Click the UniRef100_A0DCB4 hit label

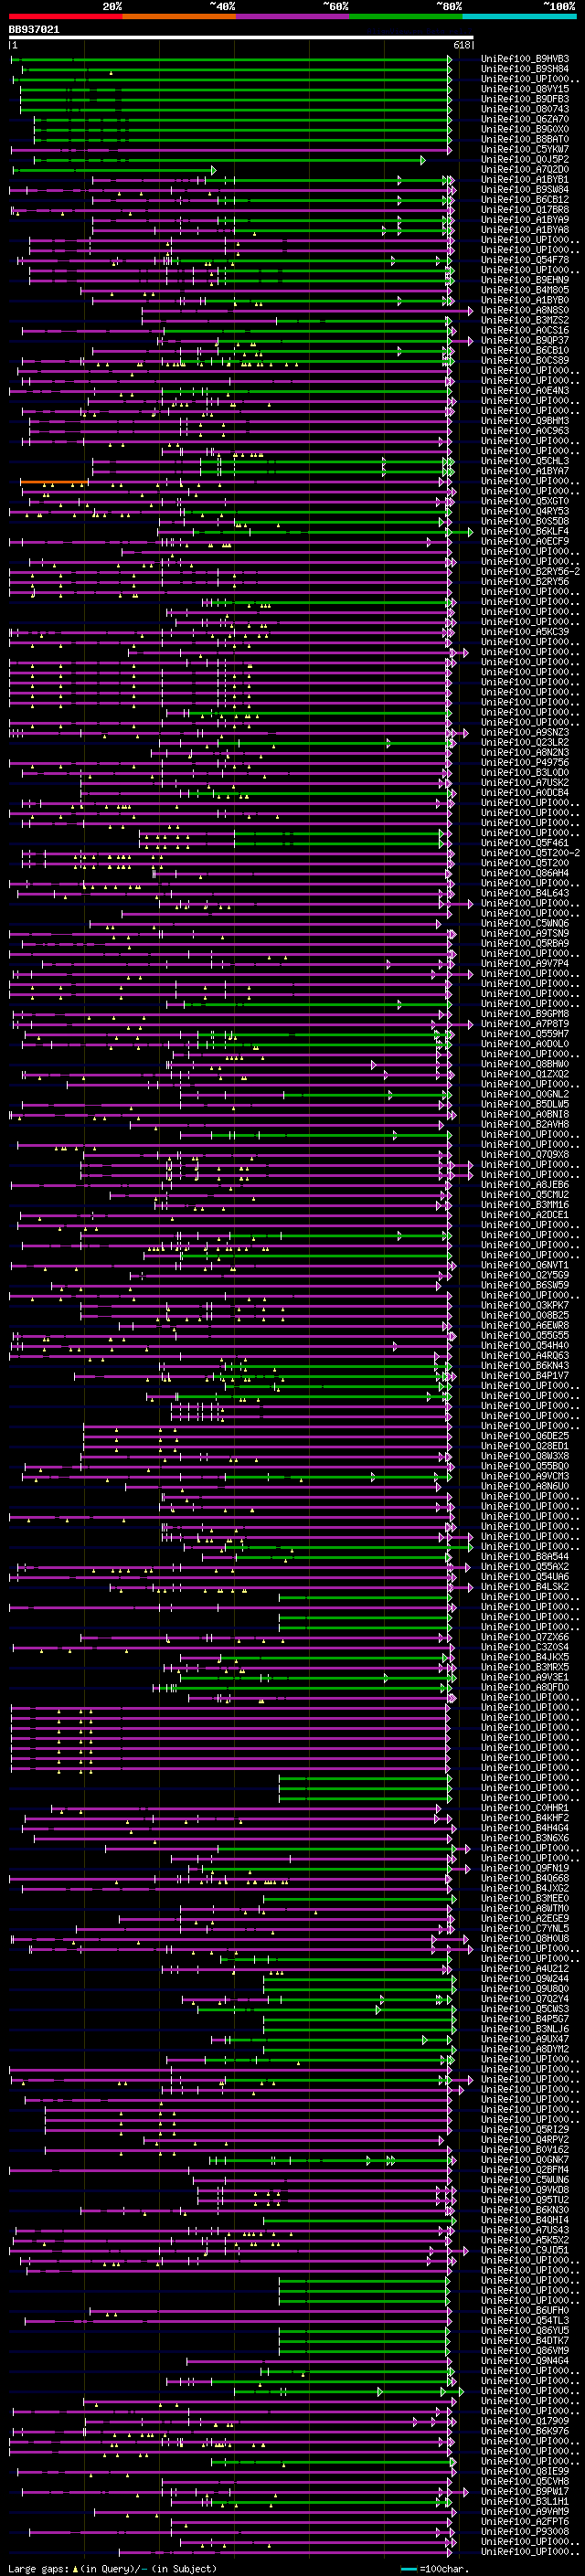pos(525,793)
